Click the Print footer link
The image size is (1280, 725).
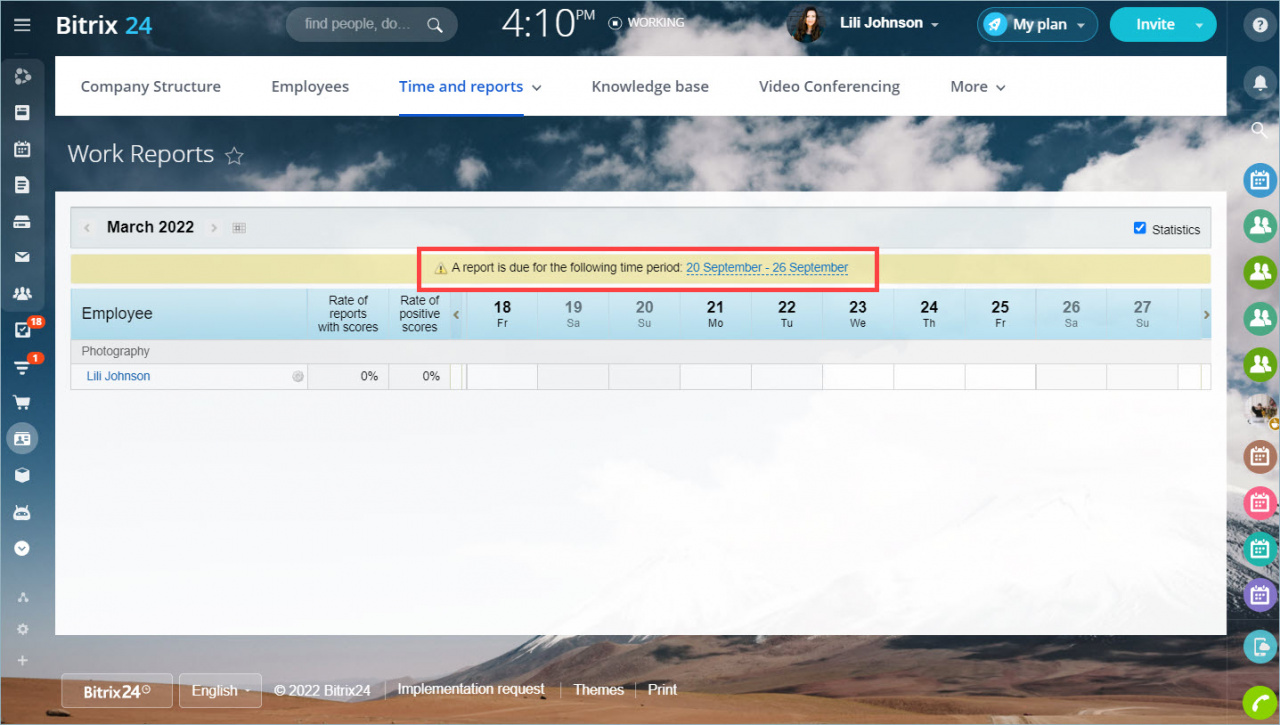[662, 689]
